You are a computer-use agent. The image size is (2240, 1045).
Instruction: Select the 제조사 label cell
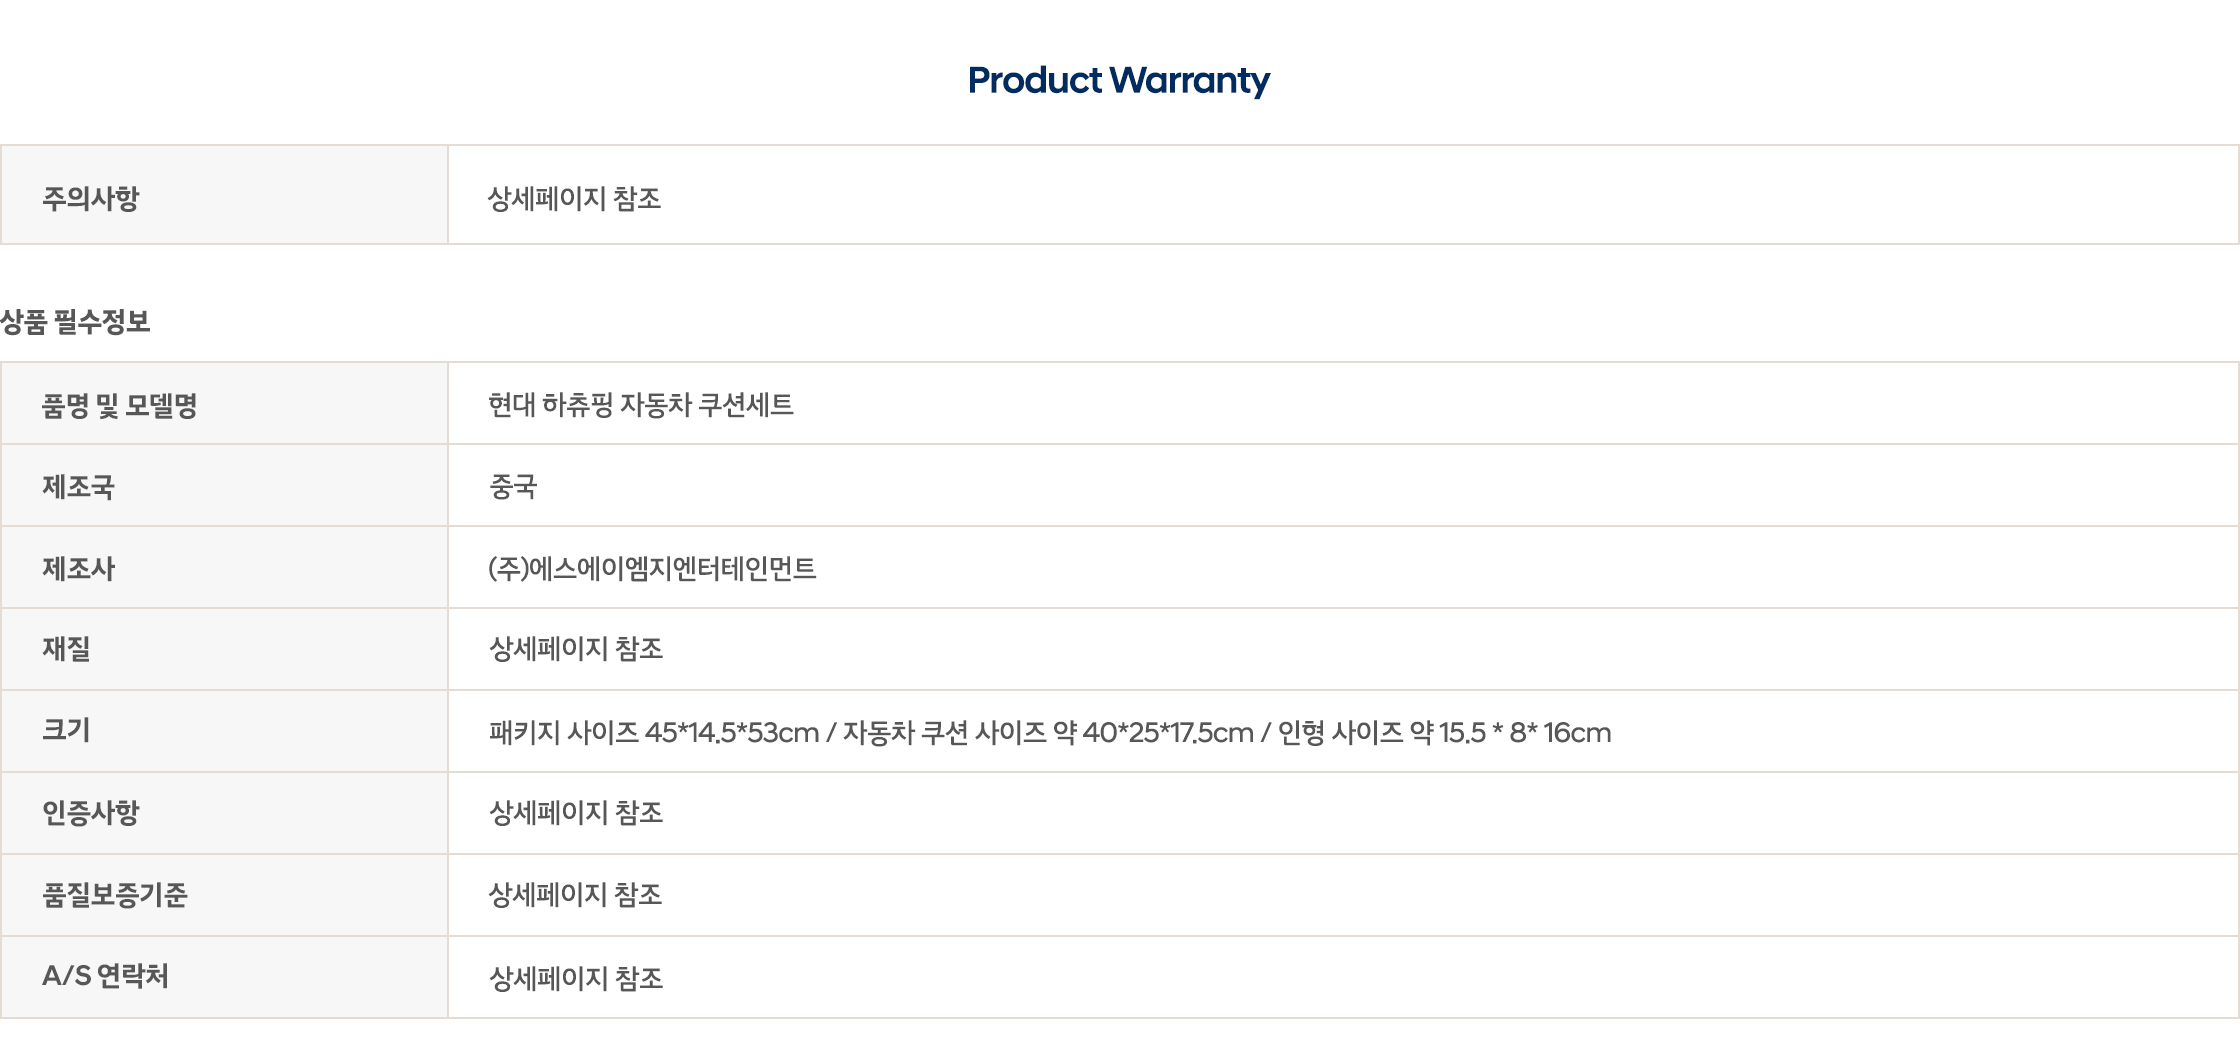(x=224, y=568)
